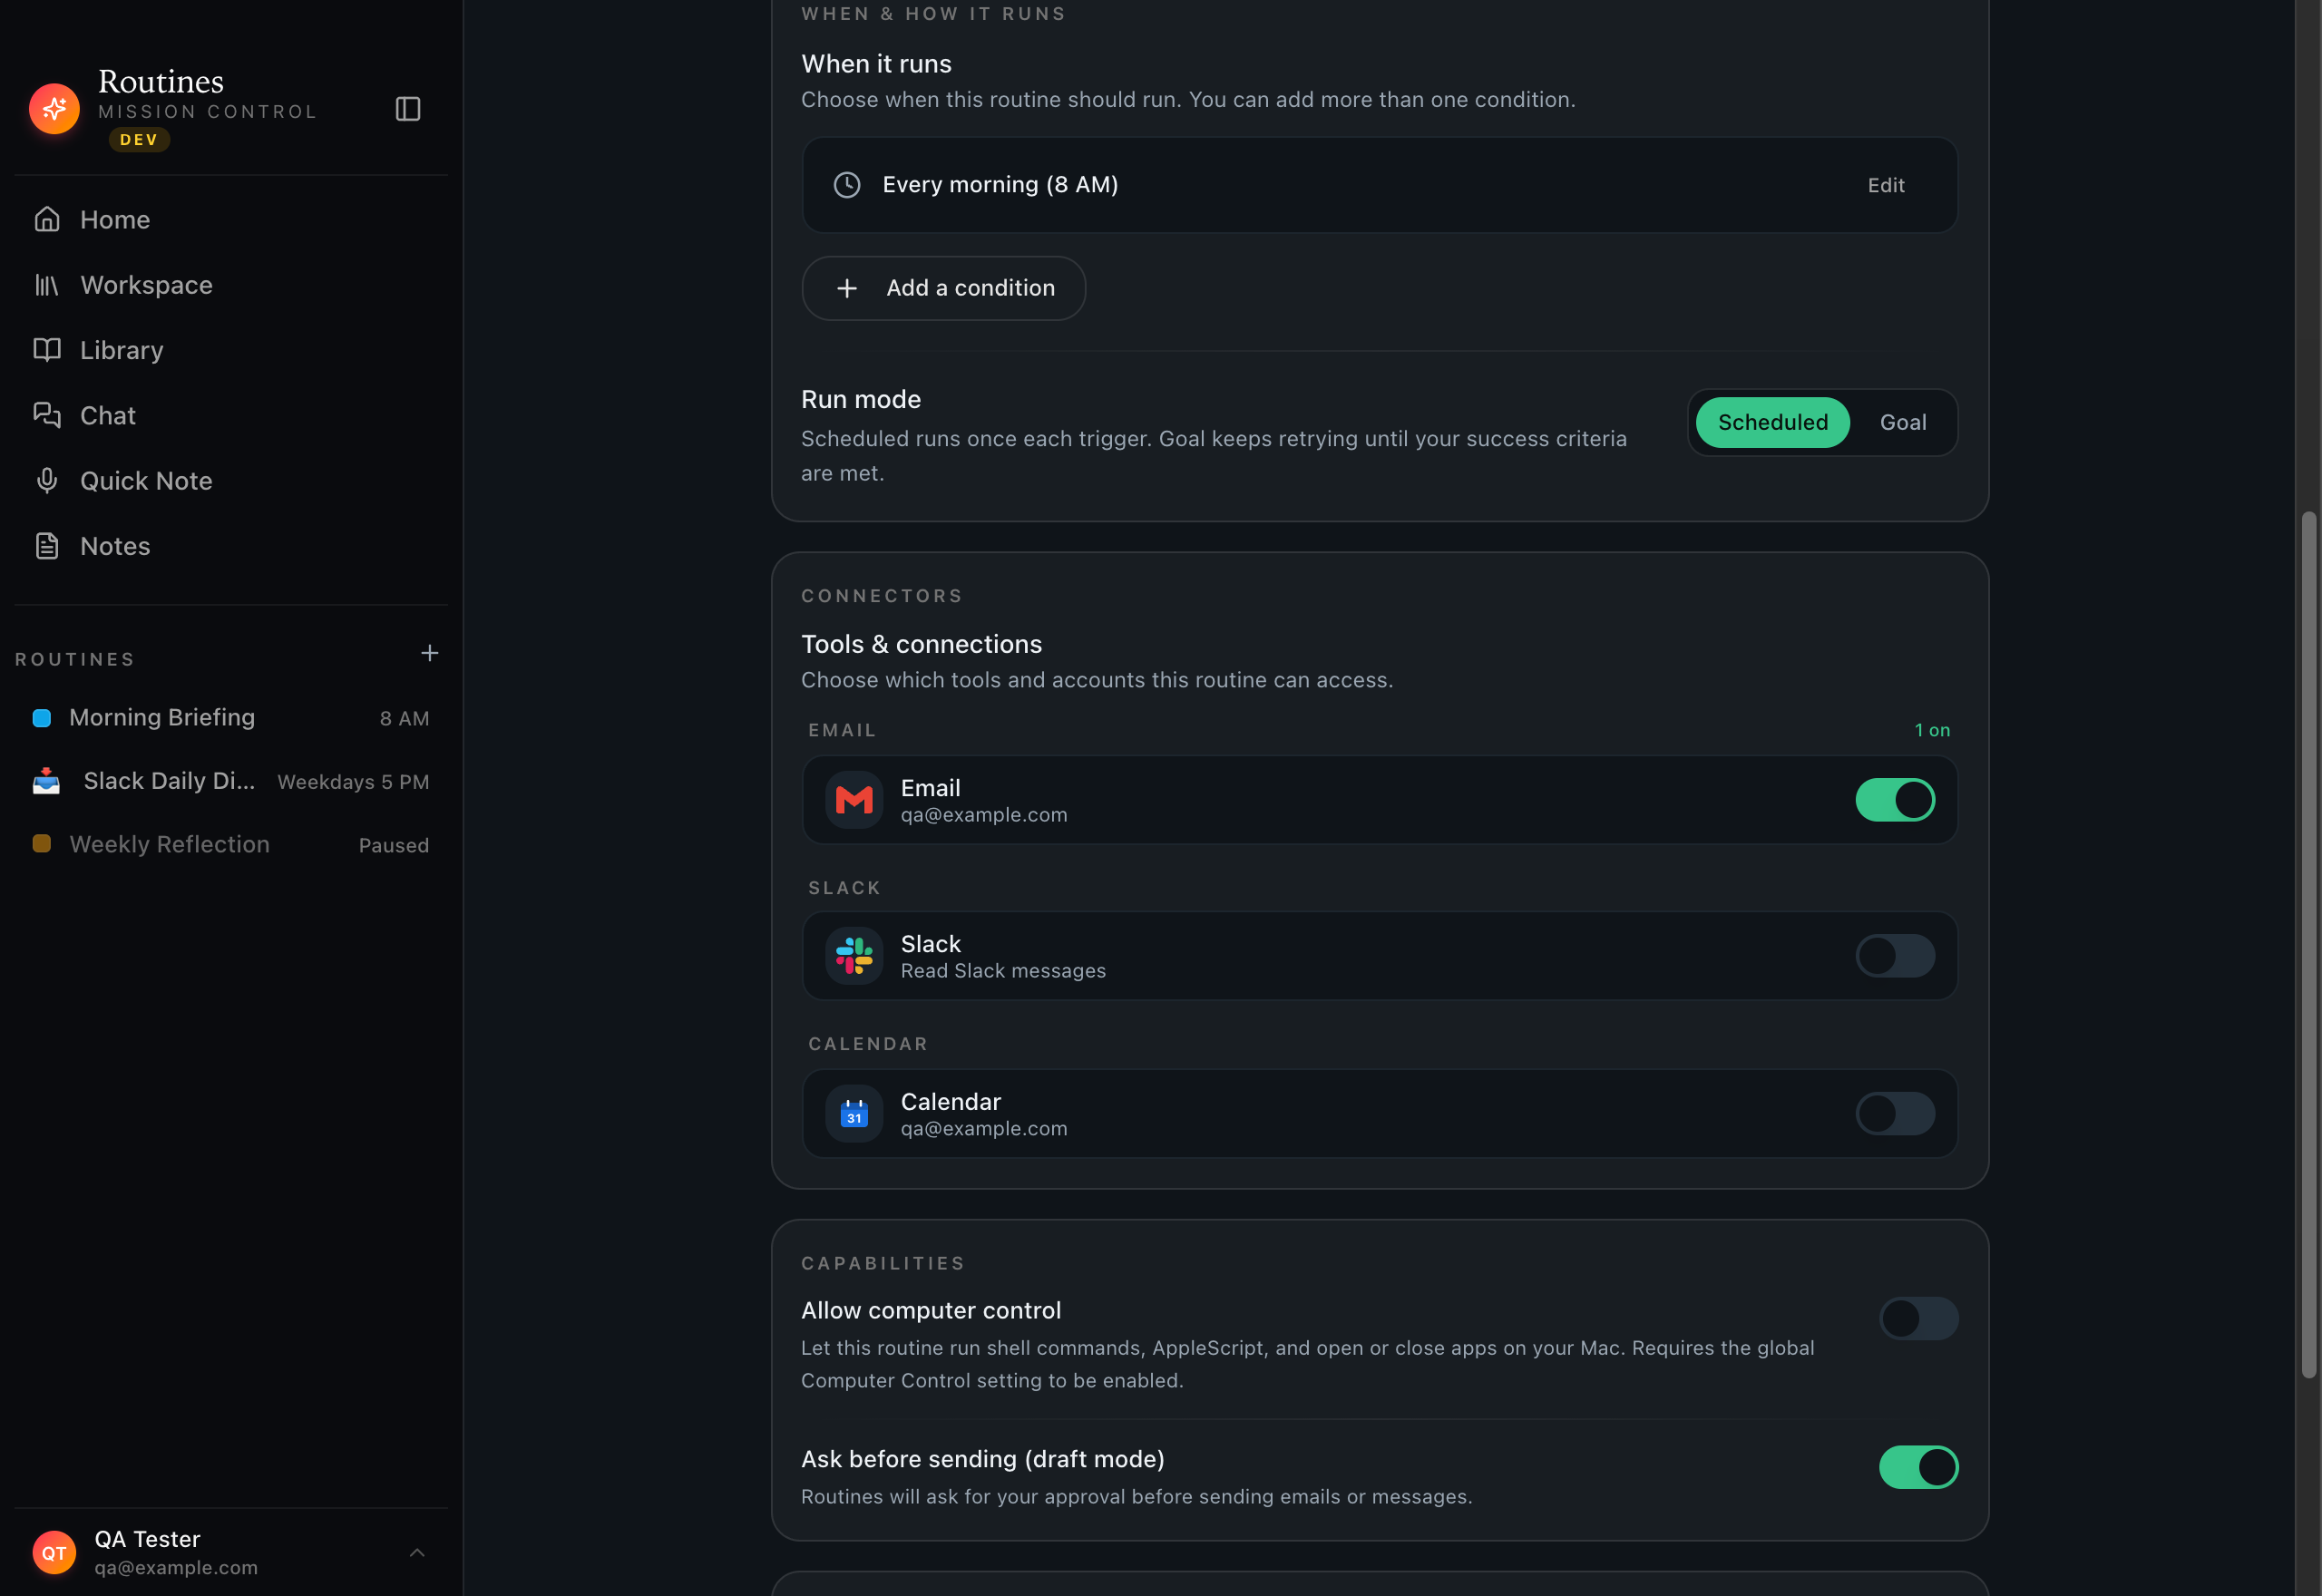Edit the Every morning (8 AM) condition

click(1886, 185)
